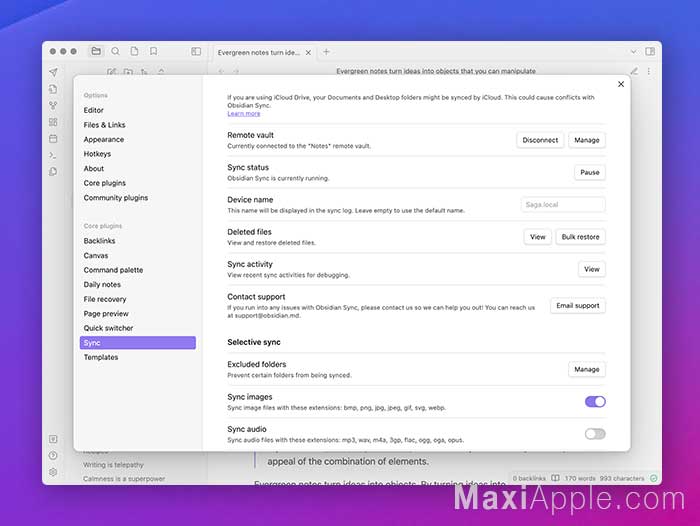
Task: Select Backlinks plugin settings
Action: click(138, 241)
